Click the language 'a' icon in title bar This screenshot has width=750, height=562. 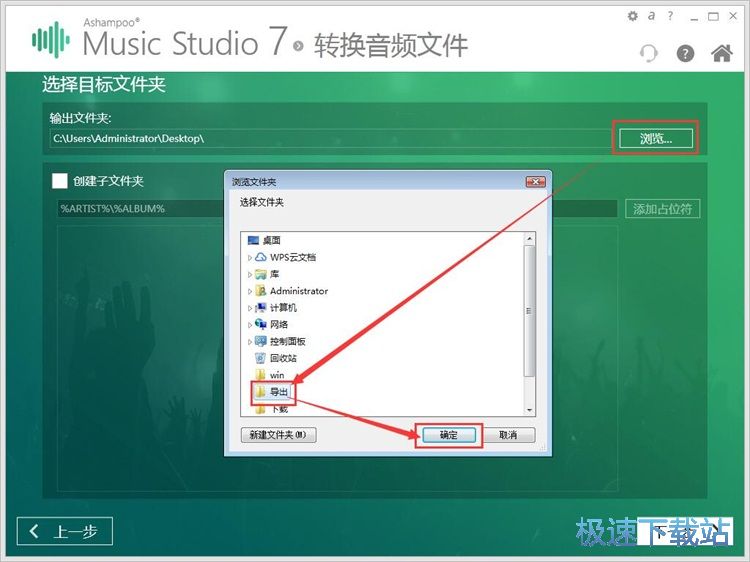click(651, 16)
